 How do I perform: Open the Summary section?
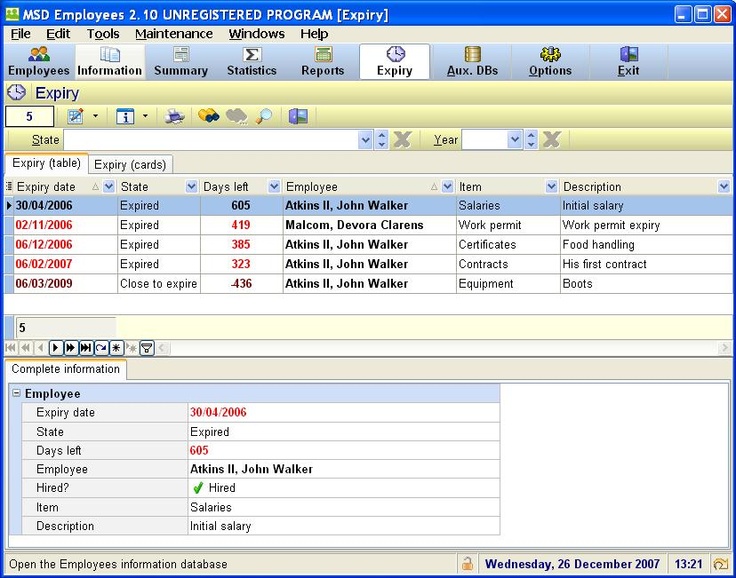click(x=181, y=62)
